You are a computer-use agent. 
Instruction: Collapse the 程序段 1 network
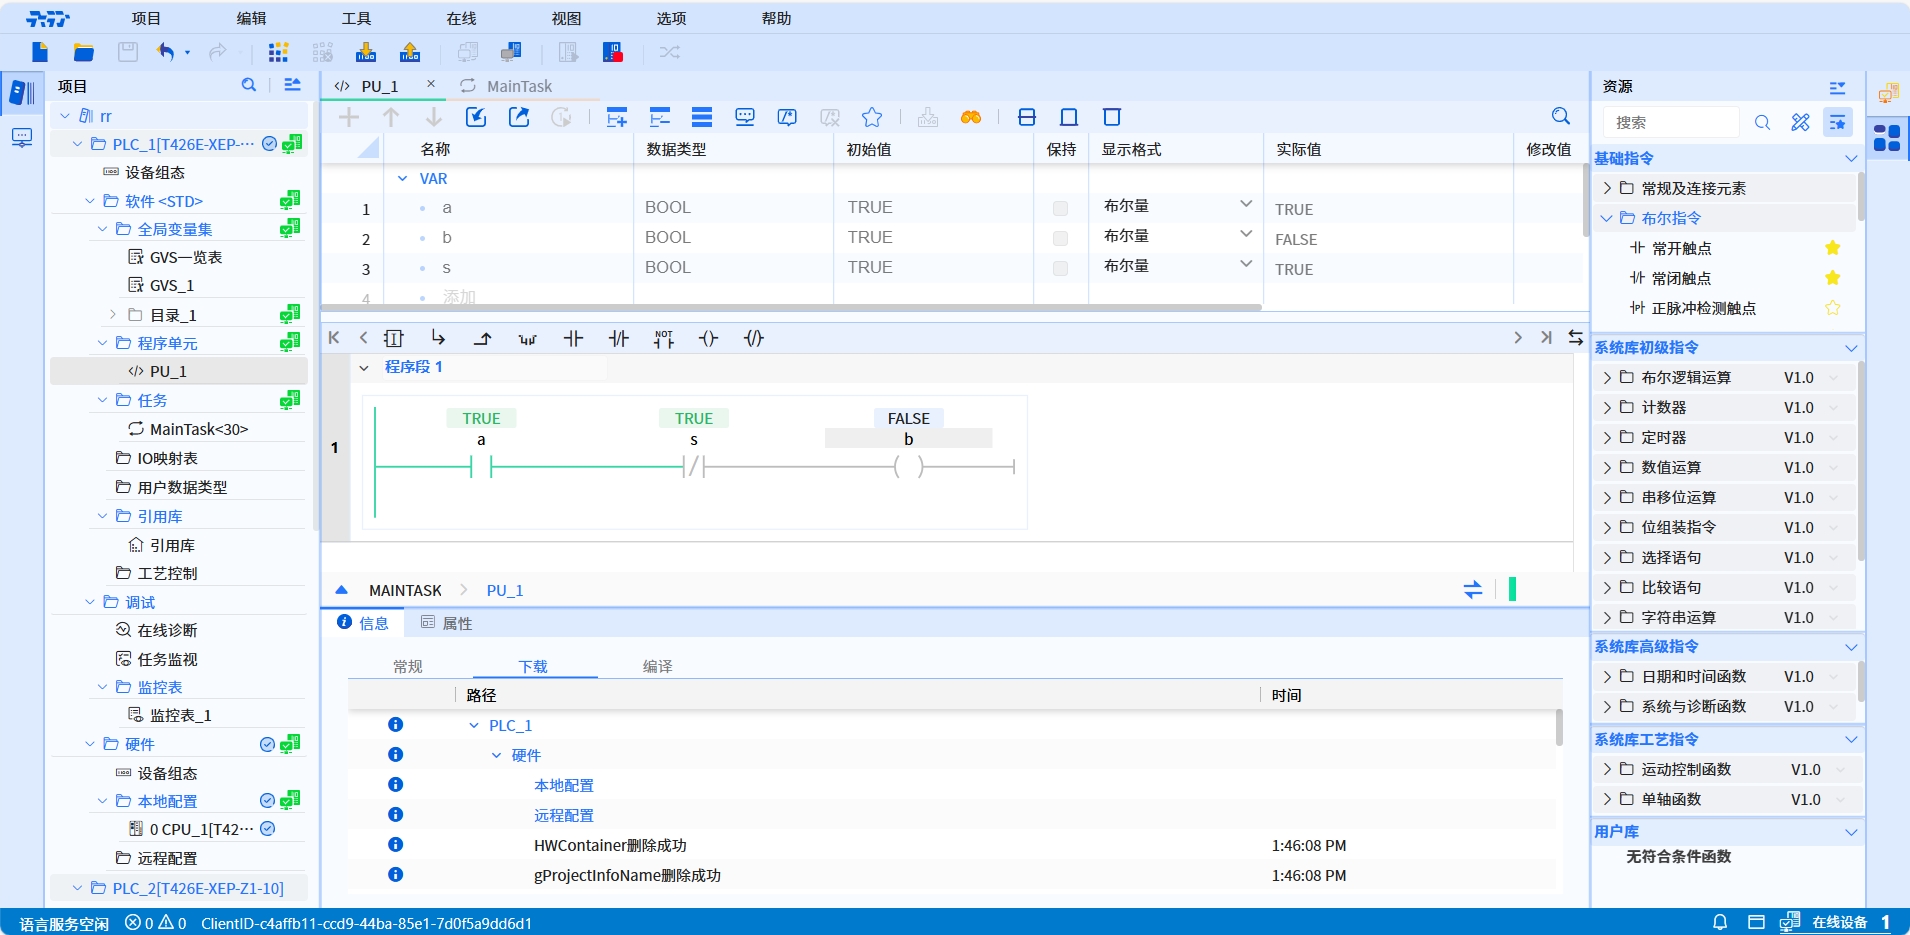click(364, 368)
